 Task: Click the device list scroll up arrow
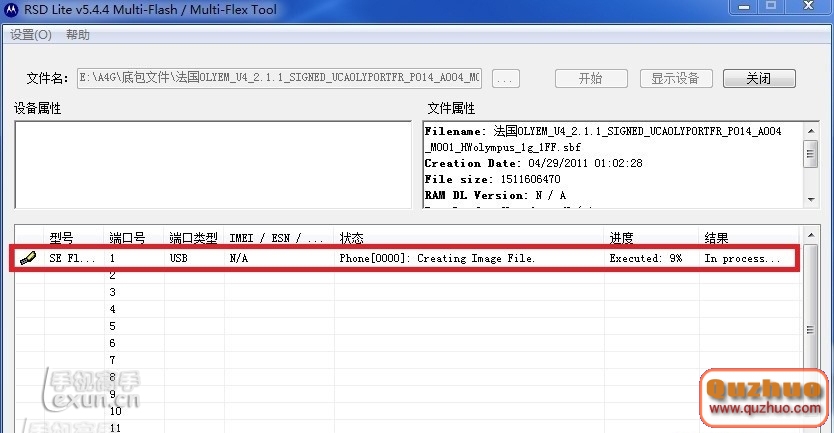pyautogui.click(x=811, y=235)
